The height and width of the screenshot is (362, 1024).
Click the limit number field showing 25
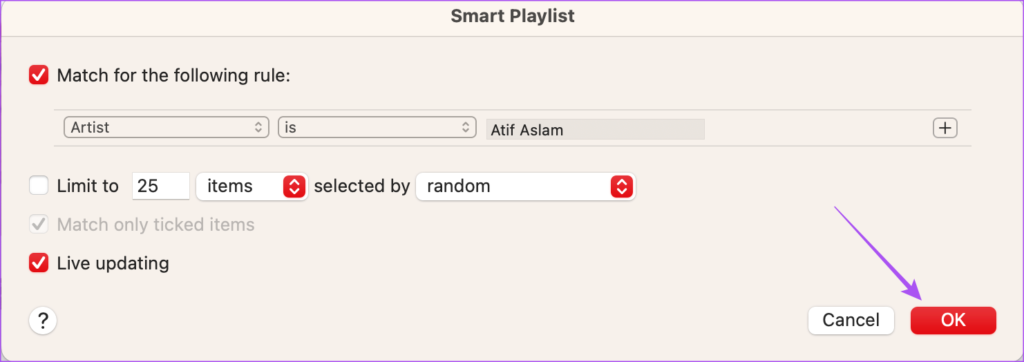(x=161, y=187)
